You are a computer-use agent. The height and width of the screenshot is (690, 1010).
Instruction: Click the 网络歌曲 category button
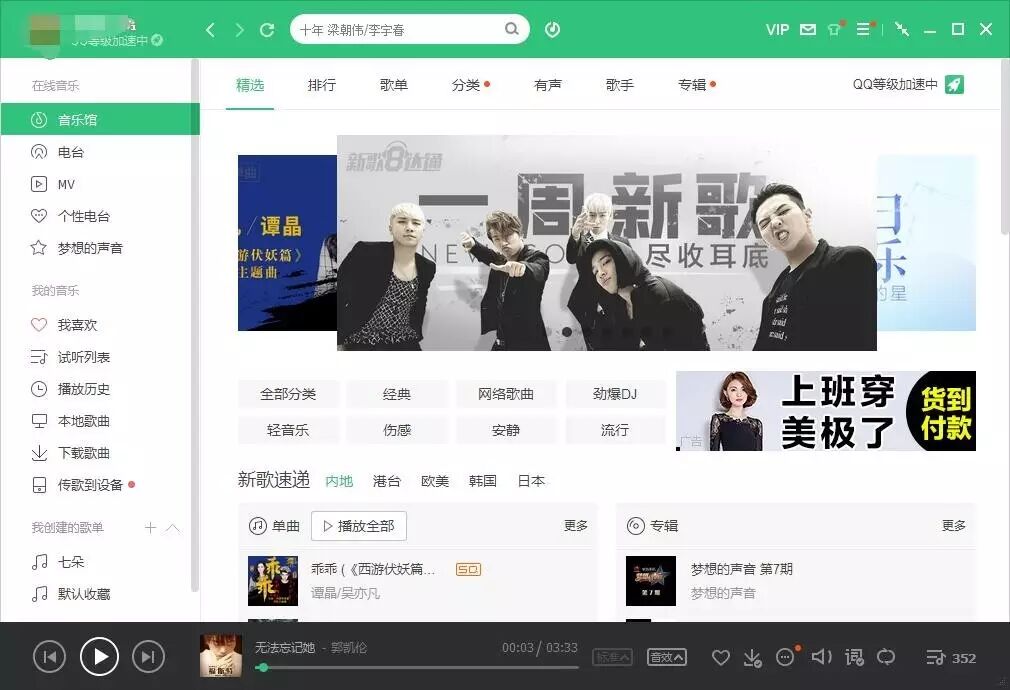[506, 394]
